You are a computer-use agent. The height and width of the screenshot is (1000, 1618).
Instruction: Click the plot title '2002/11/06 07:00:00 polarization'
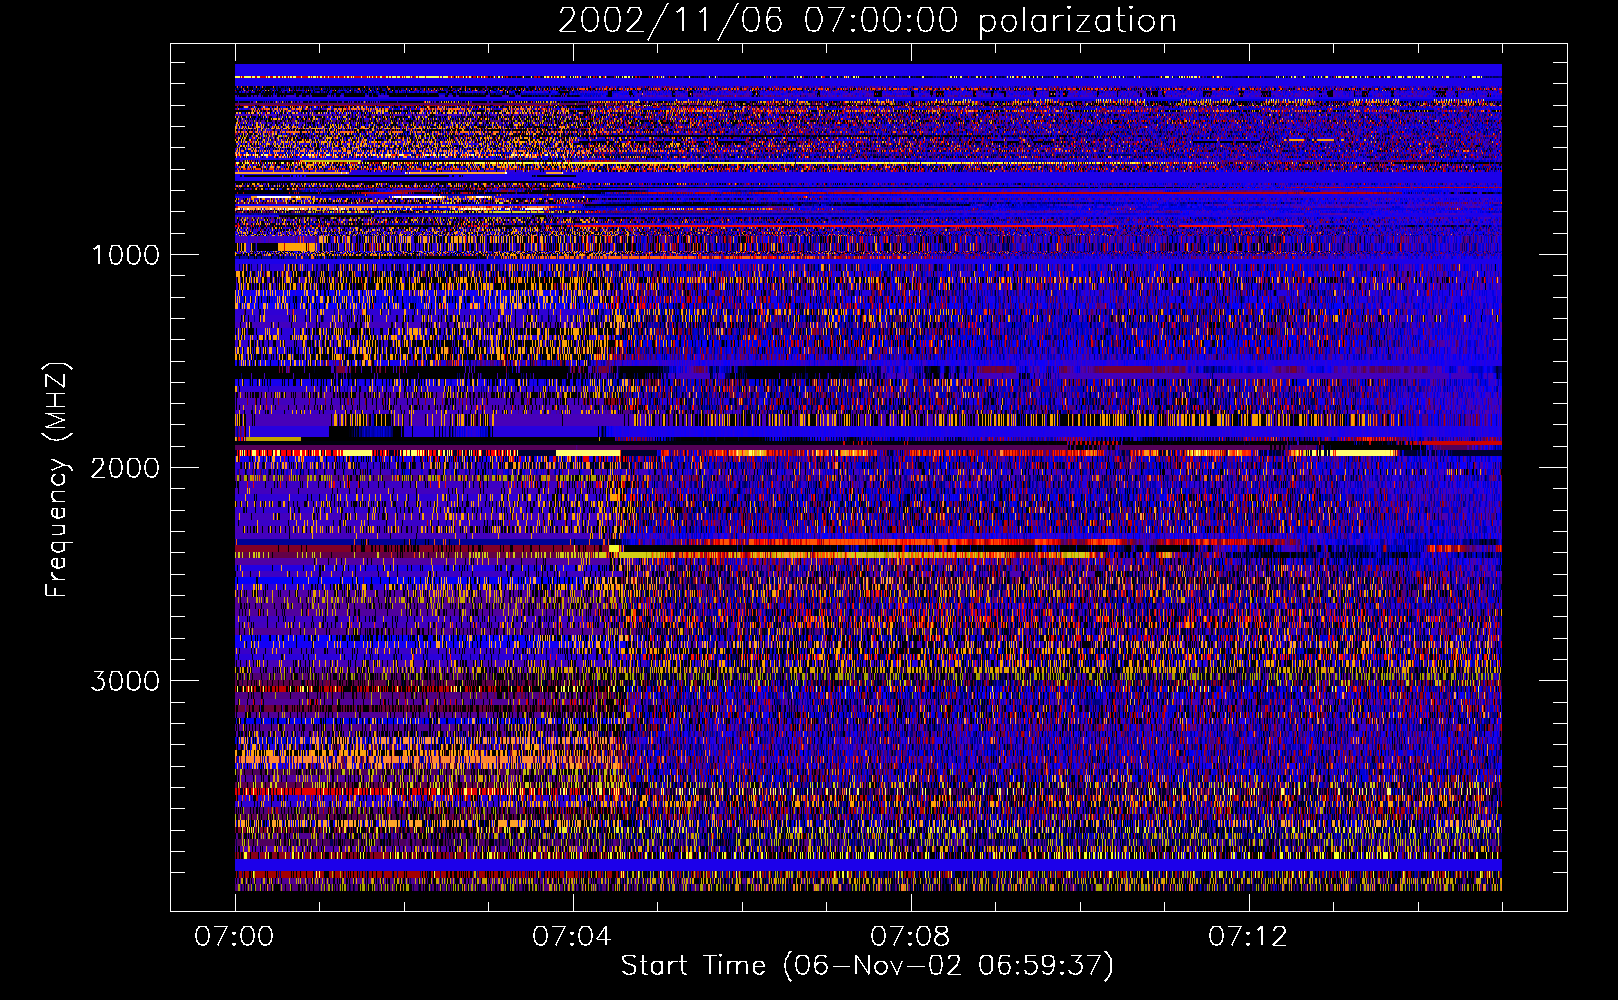pyautogui.click(x=867, y=21)
